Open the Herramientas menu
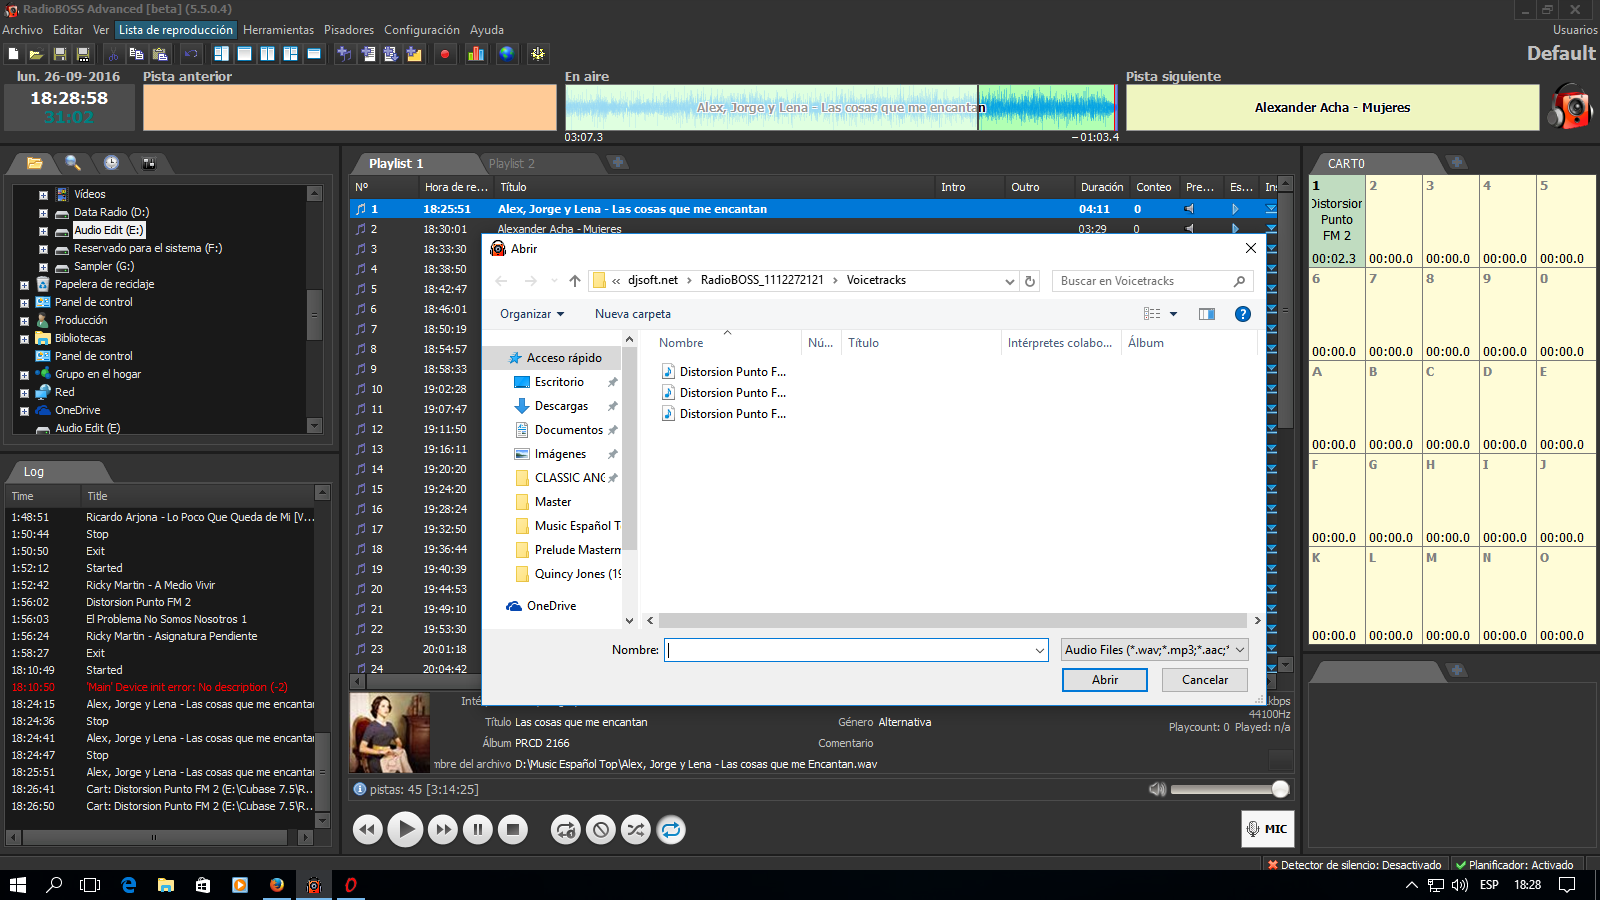The image size is (1600, 900). pos(278,30)
